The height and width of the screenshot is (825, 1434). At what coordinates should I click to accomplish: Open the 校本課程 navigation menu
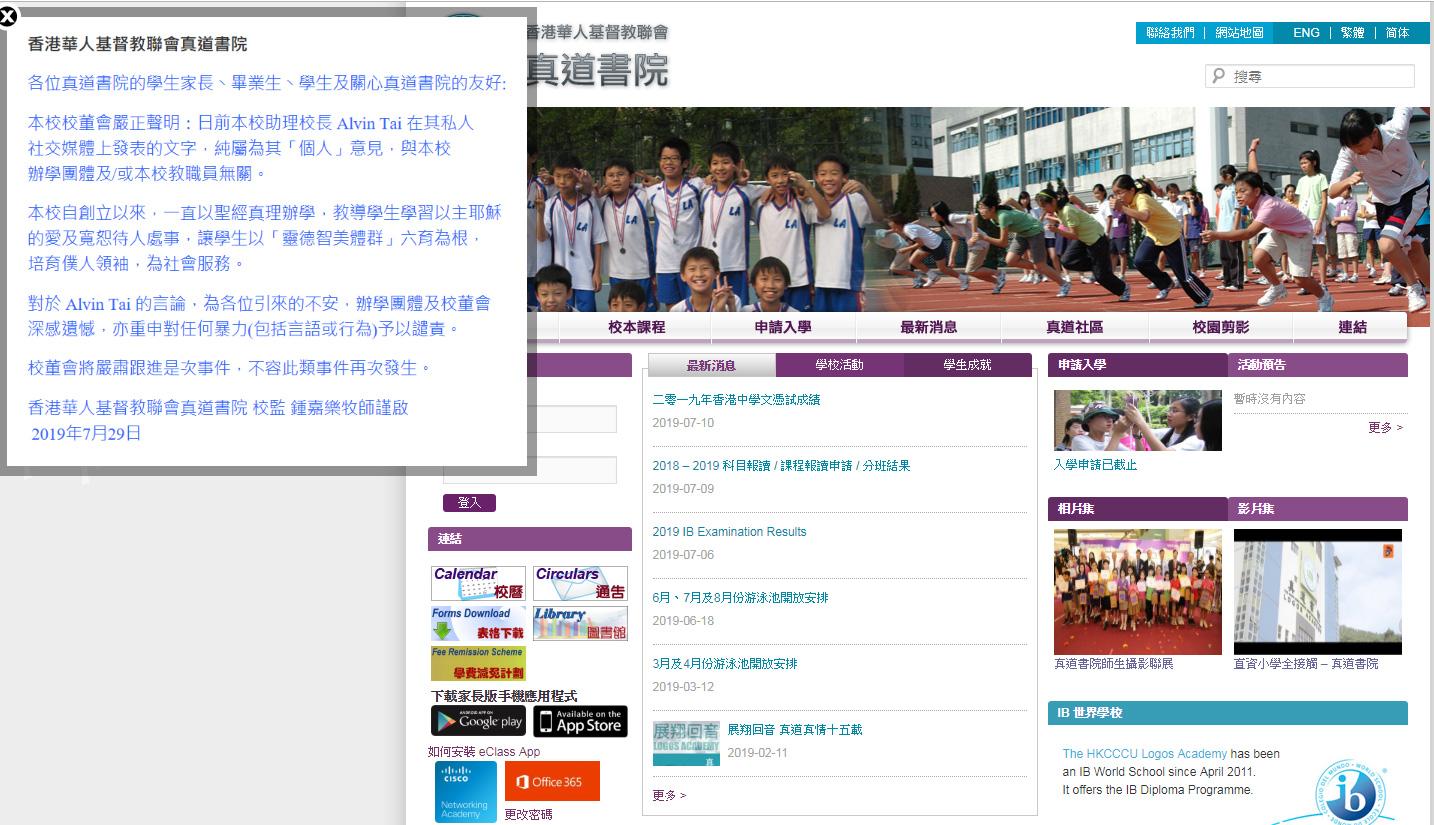(636, 327)
